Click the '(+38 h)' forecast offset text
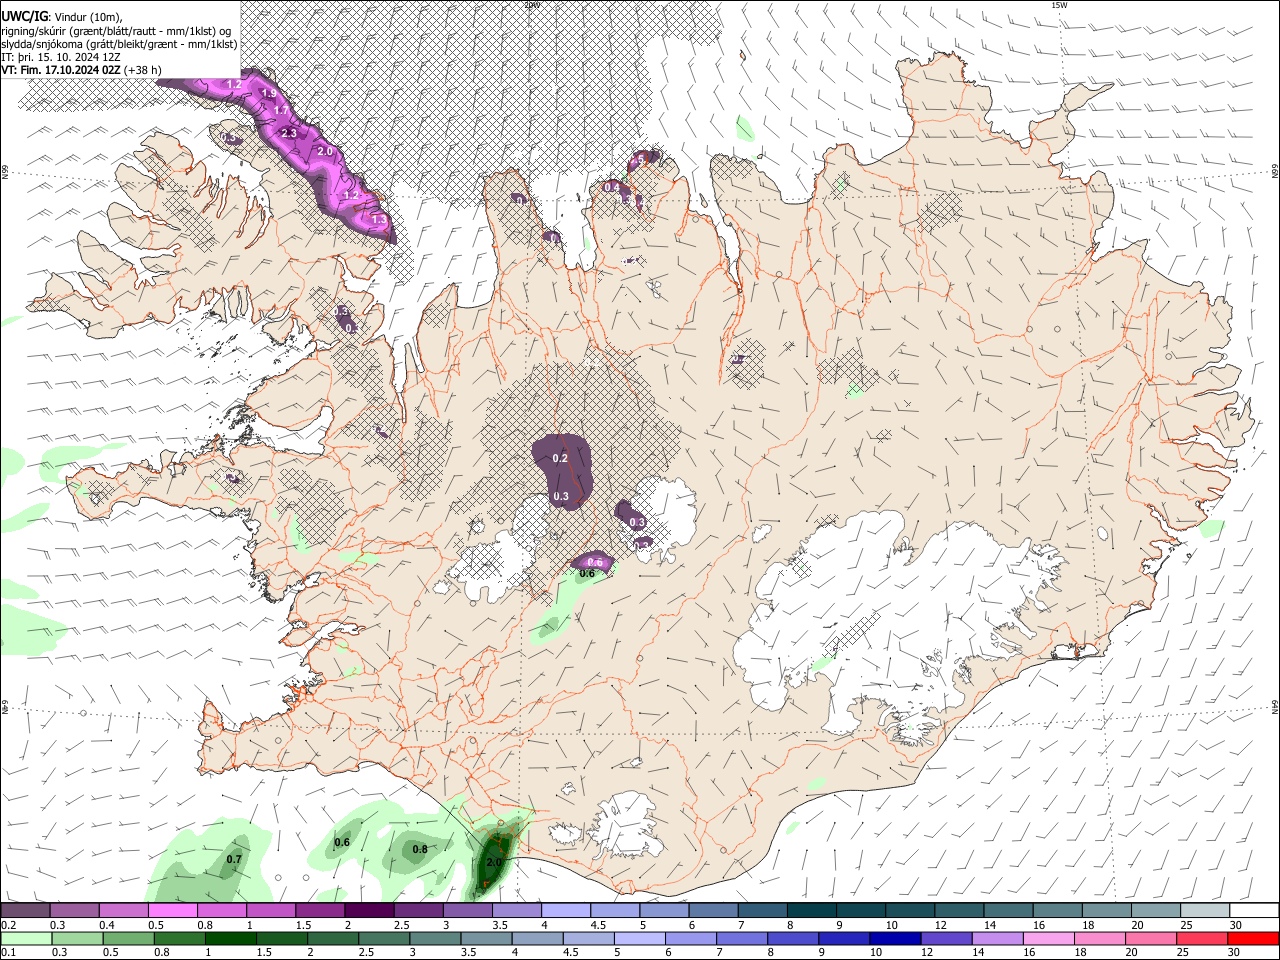 [x=144, y=70]
